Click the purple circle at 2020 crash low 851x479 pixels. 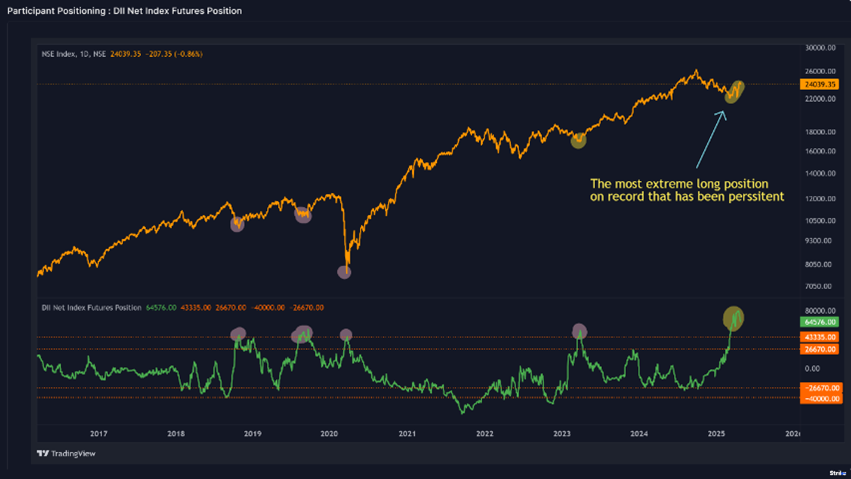pyautogui.click(x=344, y=271)
